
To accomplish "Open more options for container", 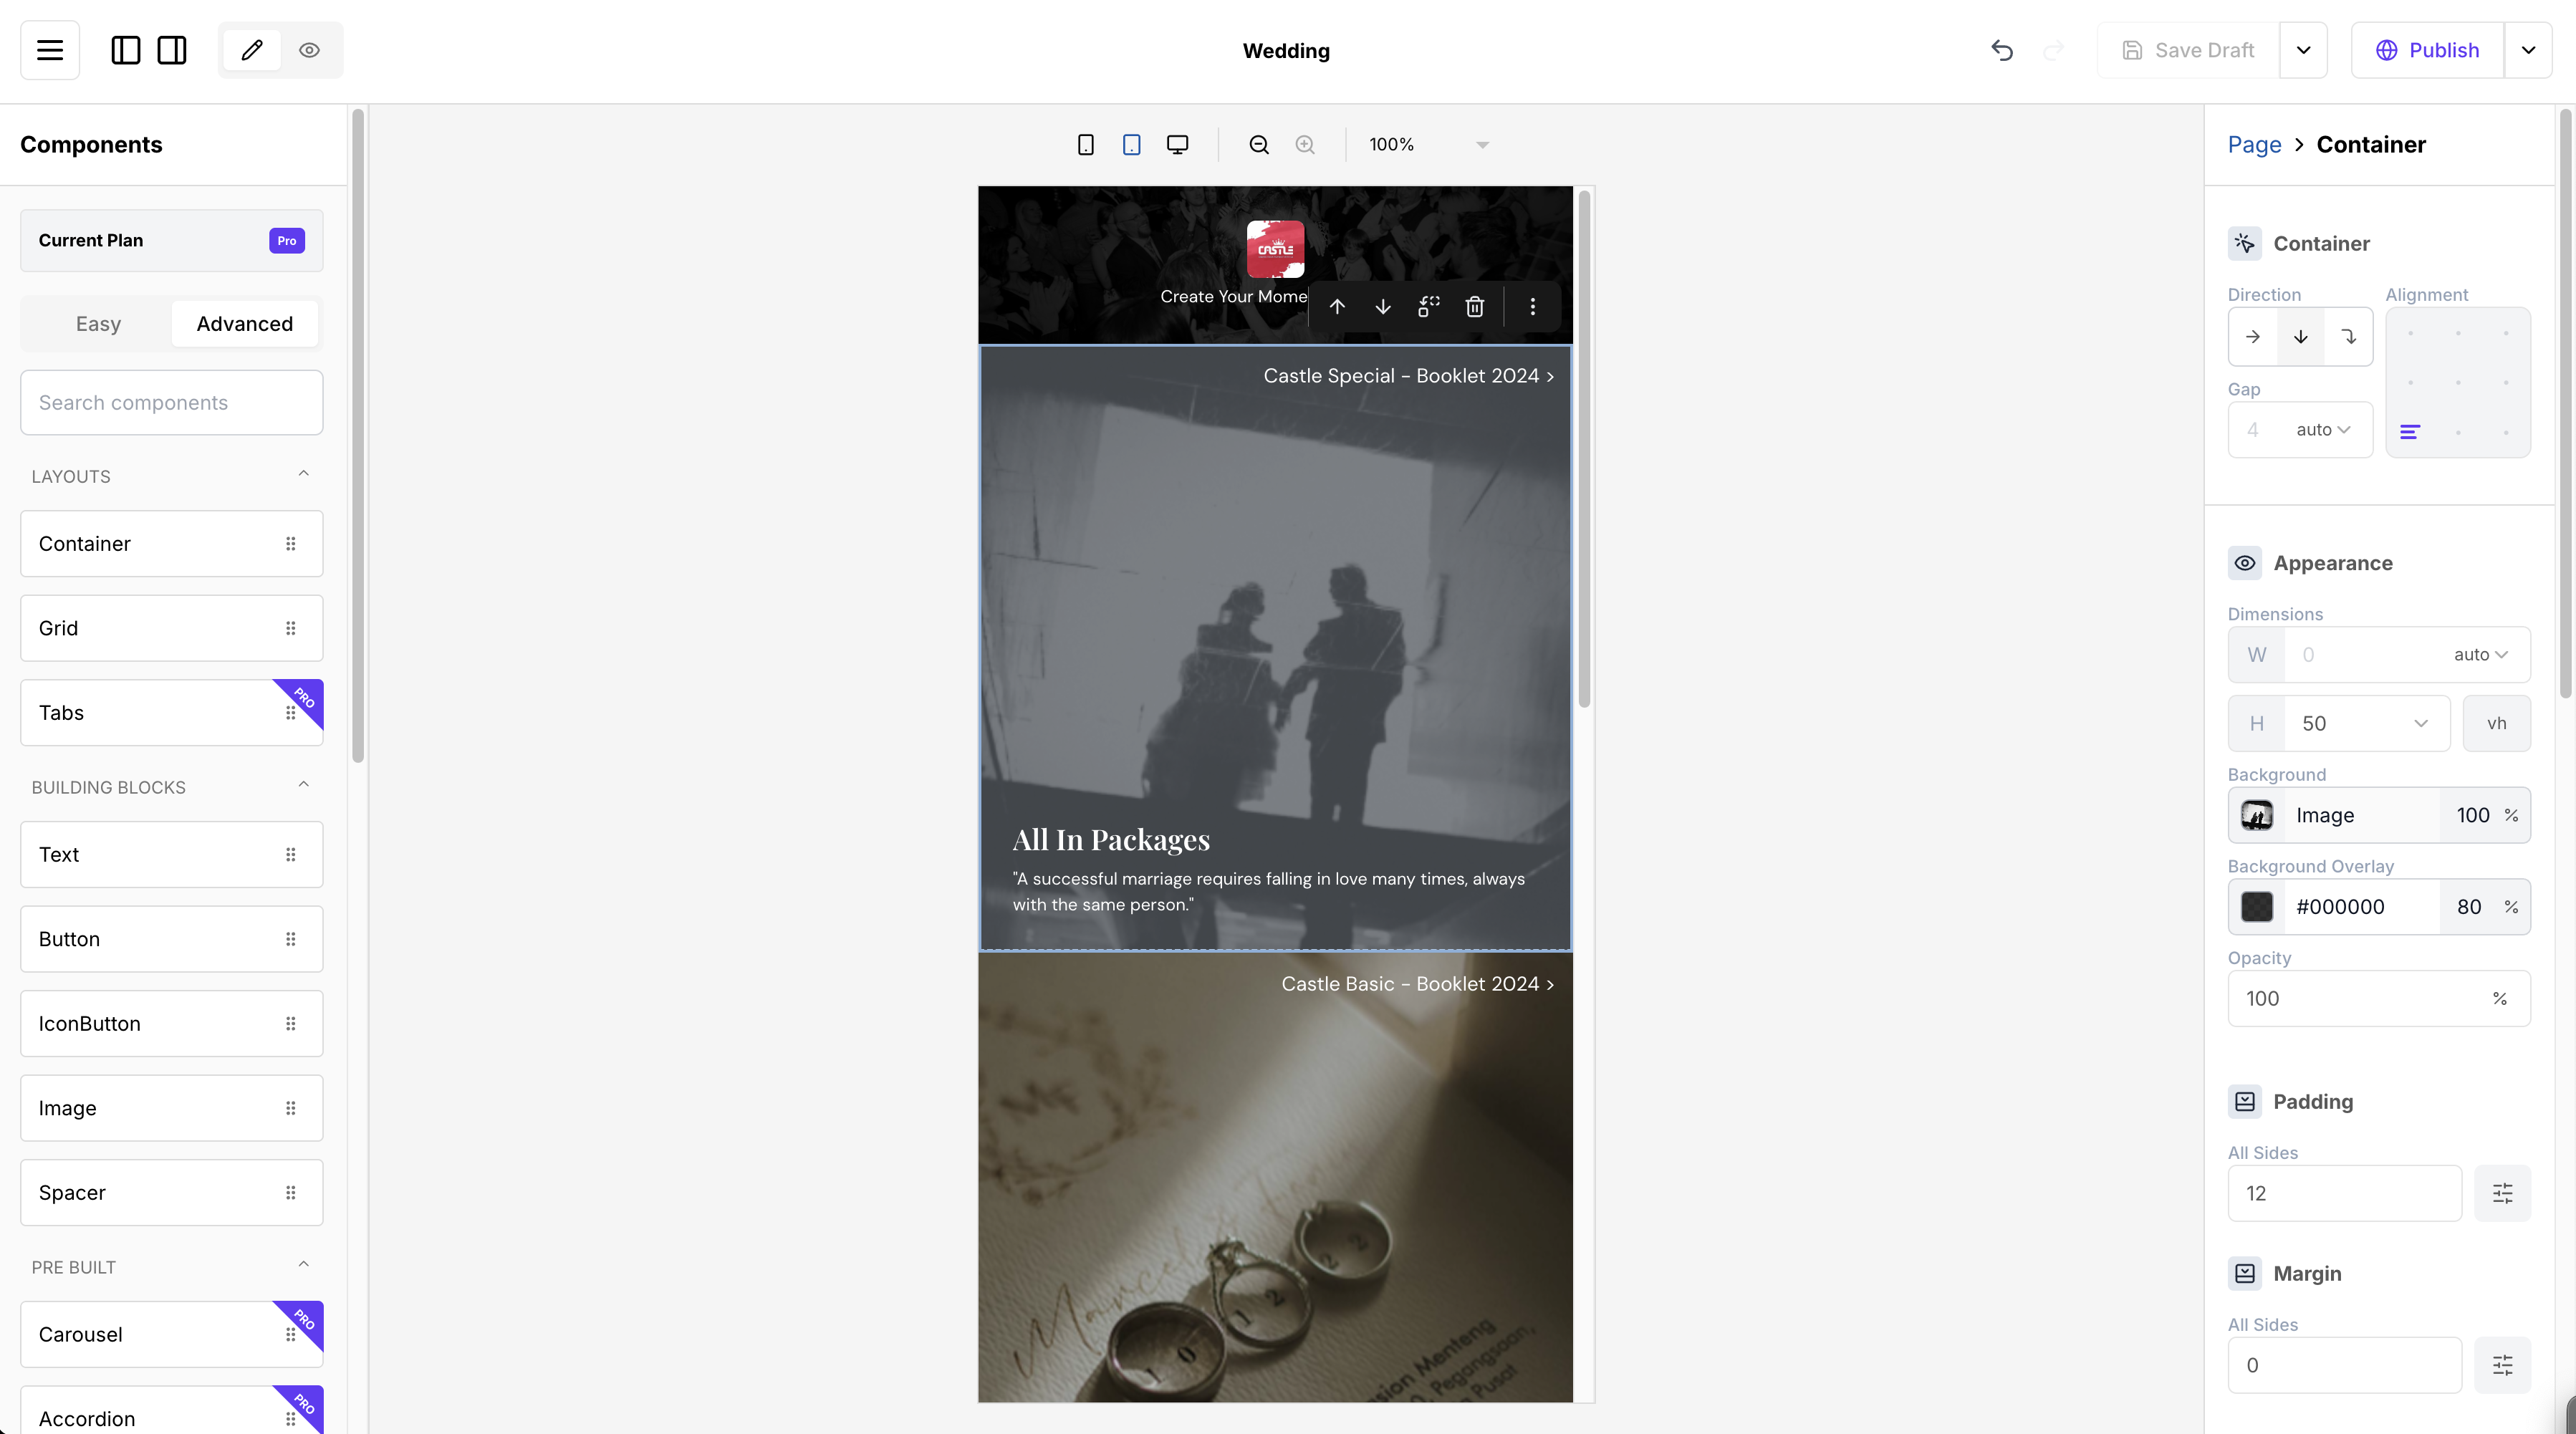I will pyautogui.click(x=1533, y=307).
